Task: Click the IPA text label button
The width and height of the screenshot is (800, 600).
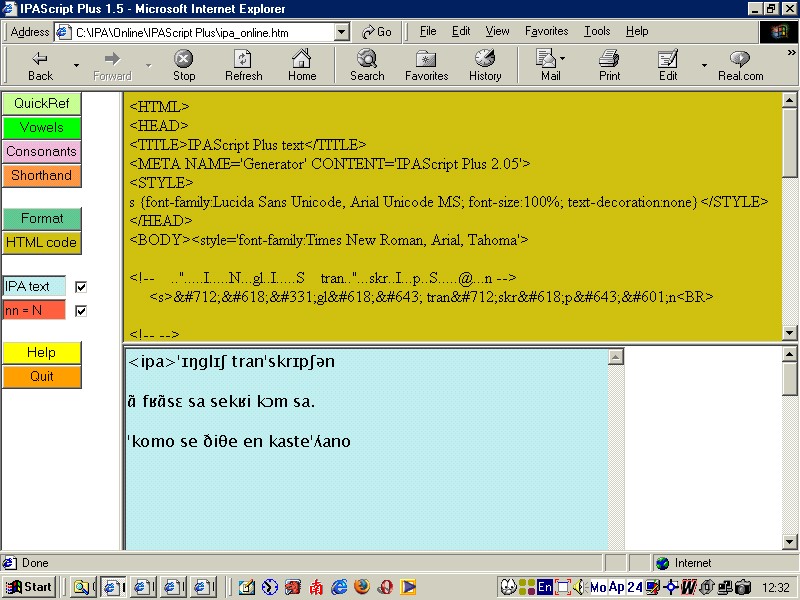Action: tap(34, 287)
